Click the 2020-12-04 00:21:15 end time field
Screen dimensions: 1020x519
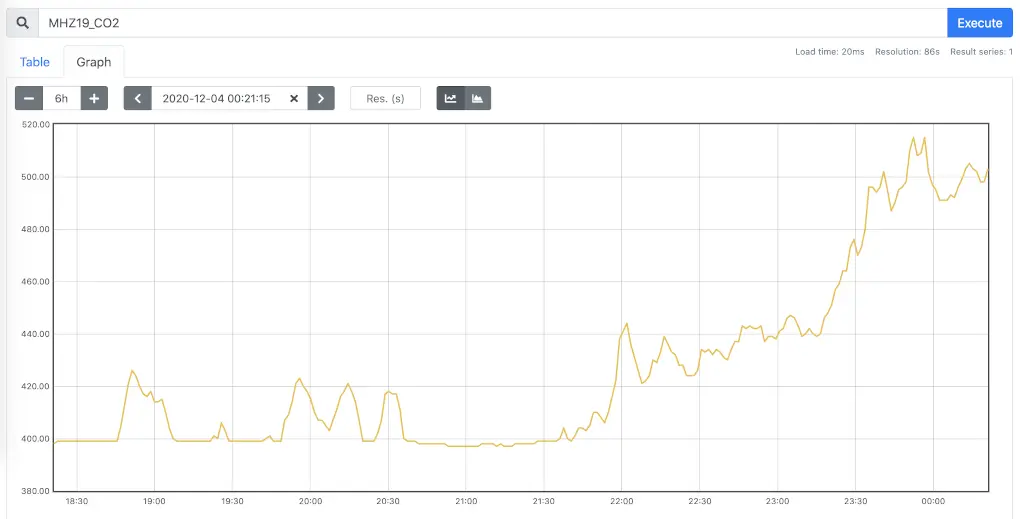pyautogui.click(x=217, y=98)
